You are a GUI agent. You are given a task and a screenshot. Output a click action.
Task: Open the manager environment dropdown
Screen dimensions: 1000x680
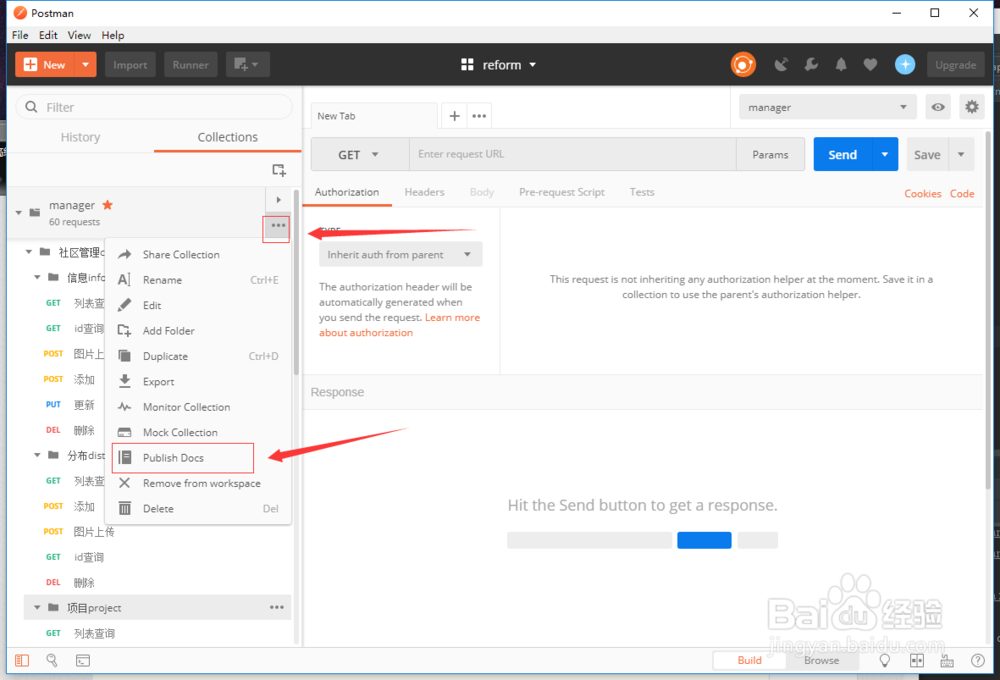(x=827, y=106)
